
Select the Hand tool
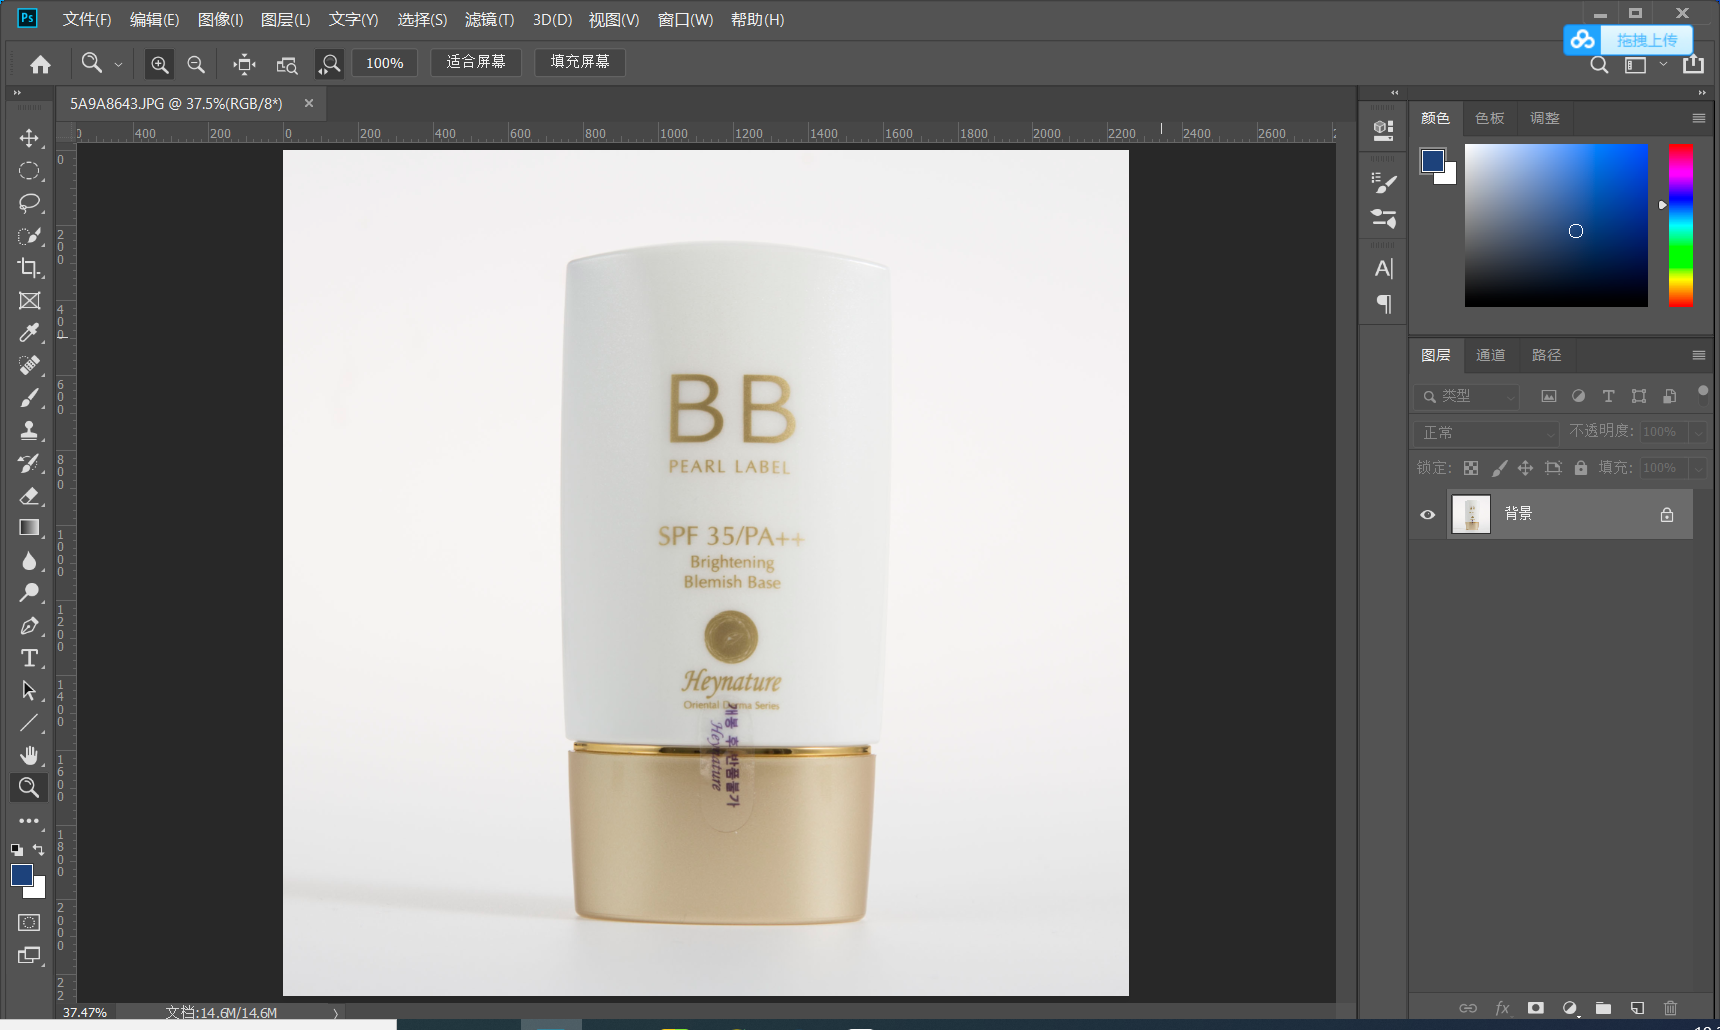[x=29, y=755]
